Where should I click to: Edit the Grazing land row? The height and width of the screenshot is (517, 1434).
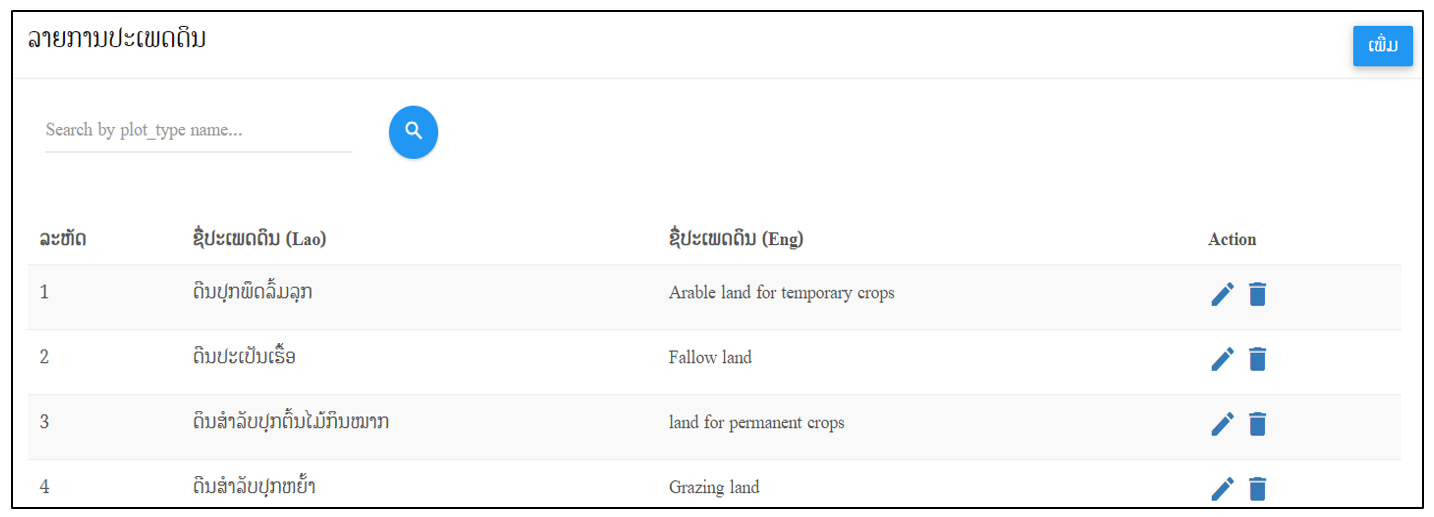1222,489
